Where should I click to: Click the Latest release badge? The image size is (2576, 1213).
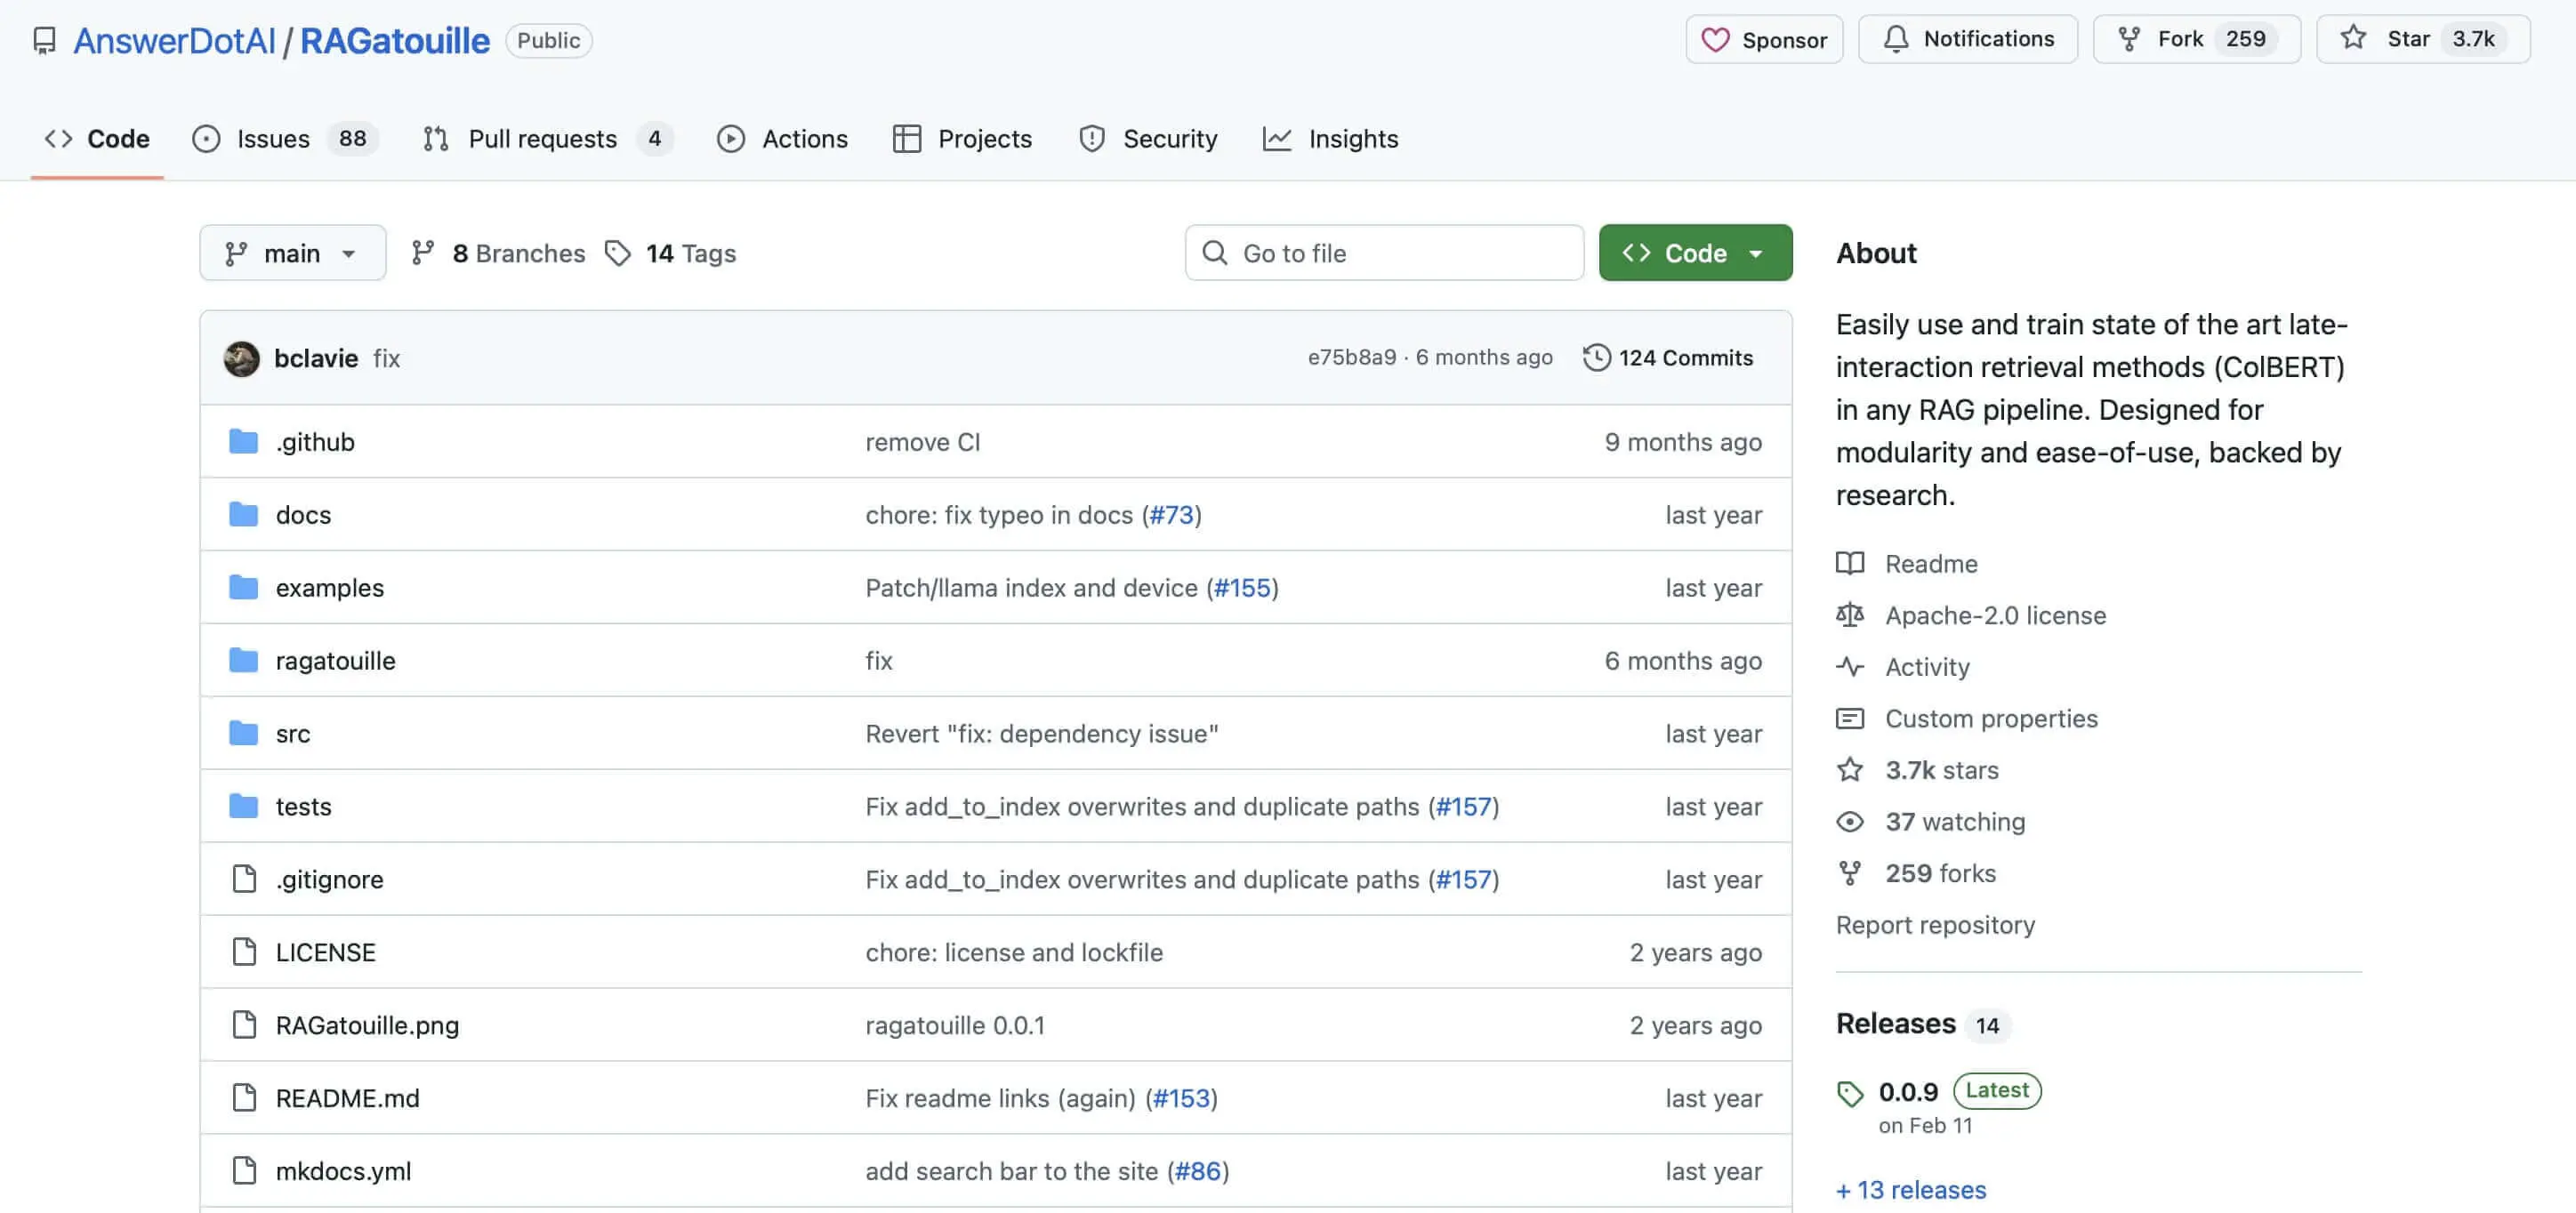1996,1091
